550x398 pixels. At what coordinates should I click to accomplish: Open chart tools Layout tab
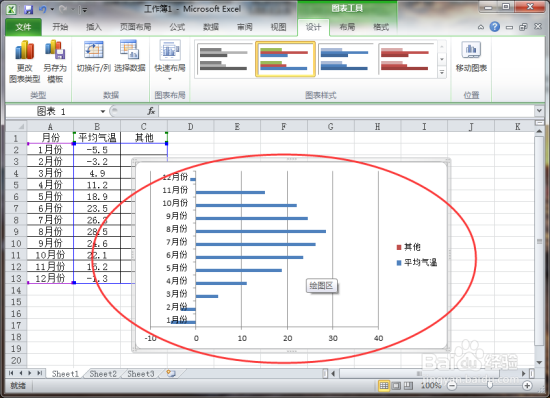coord(347,27)
